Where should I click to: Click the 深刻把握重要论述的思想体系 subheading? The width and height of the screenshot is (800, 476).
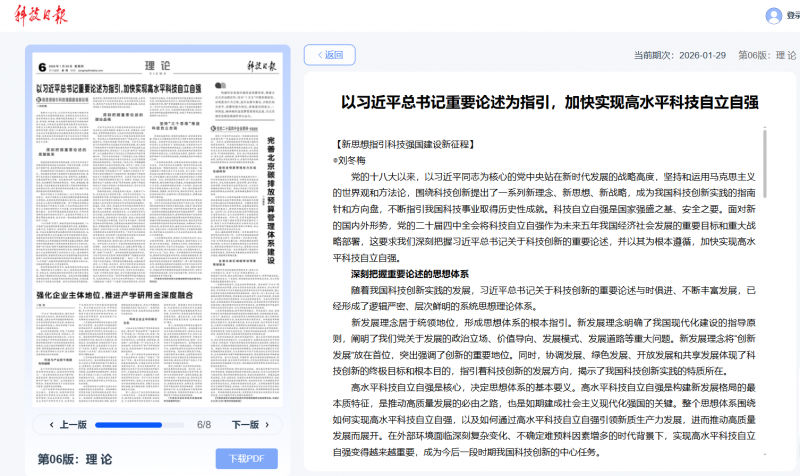click(x=409, y=274)
